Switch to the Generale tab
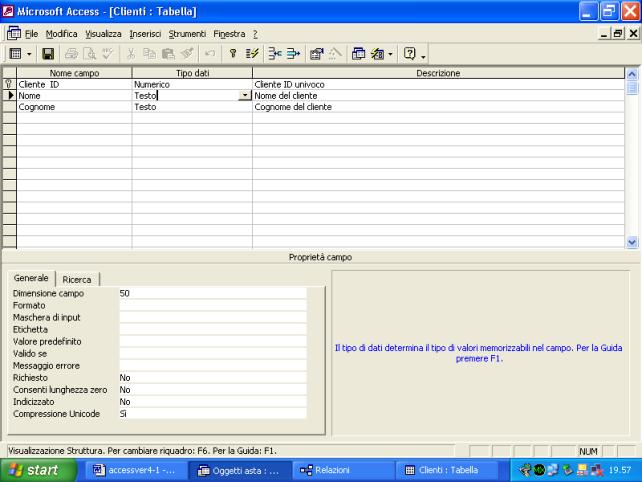 [31, 278]
